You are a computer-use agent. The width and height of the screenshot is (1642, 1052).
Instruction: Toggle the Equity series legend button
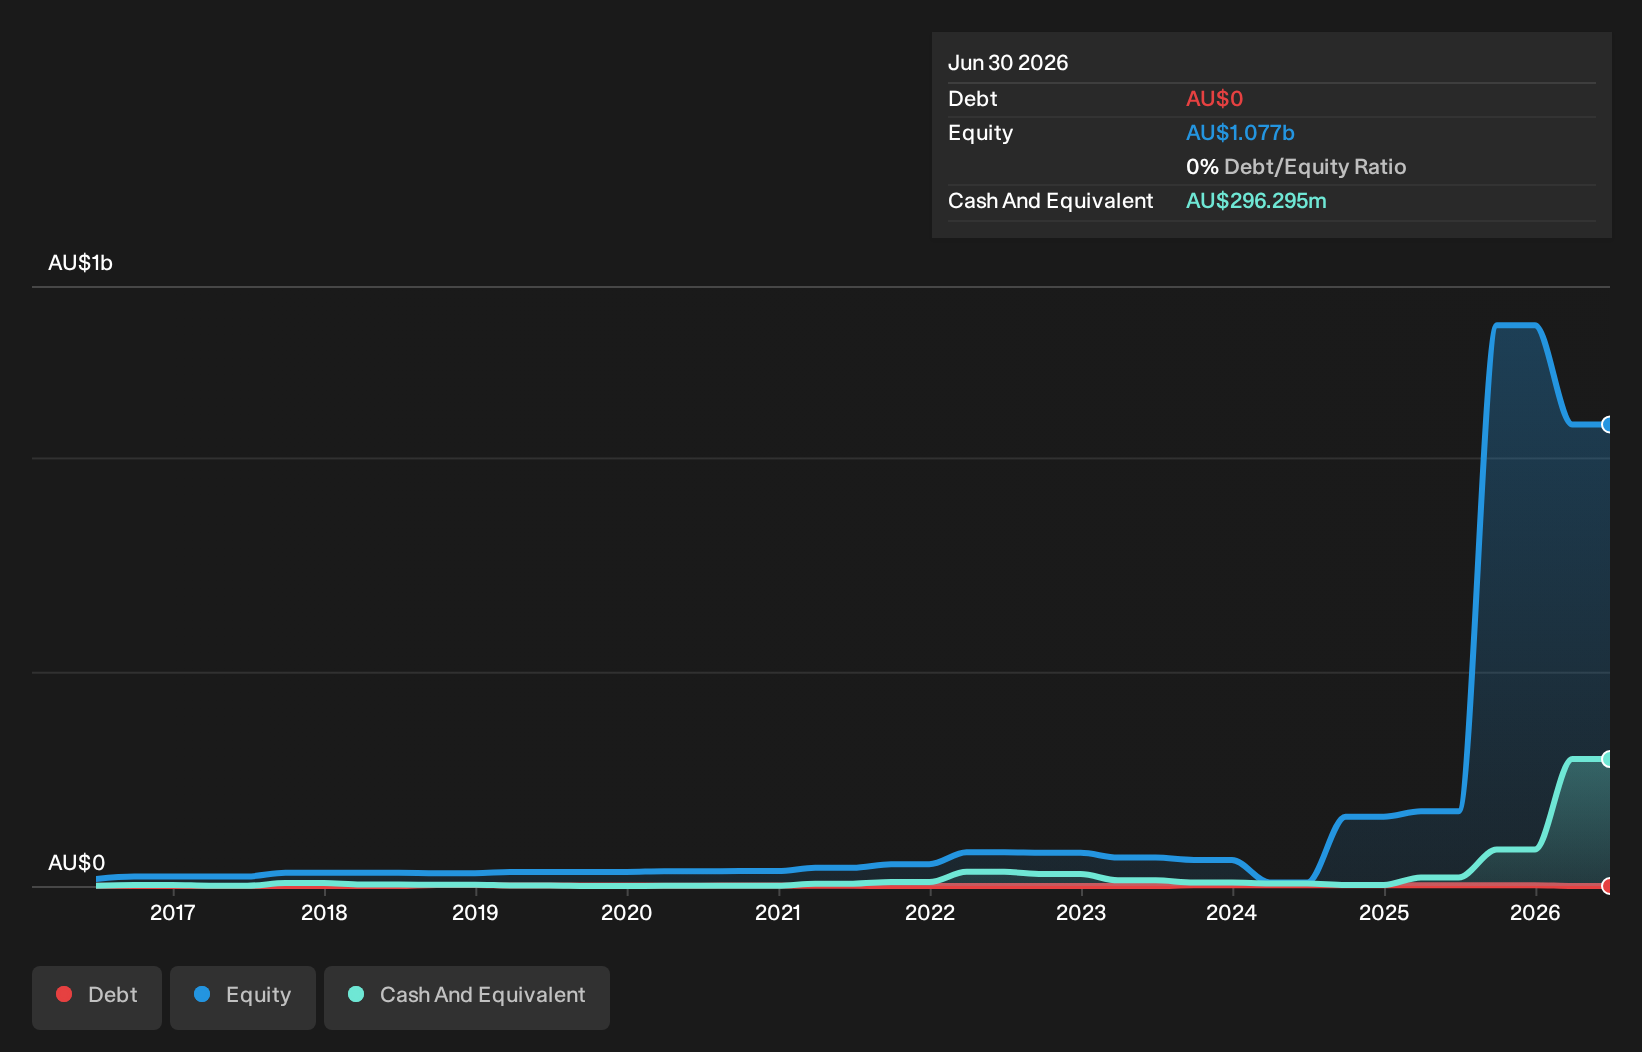(x=243, y=997)
